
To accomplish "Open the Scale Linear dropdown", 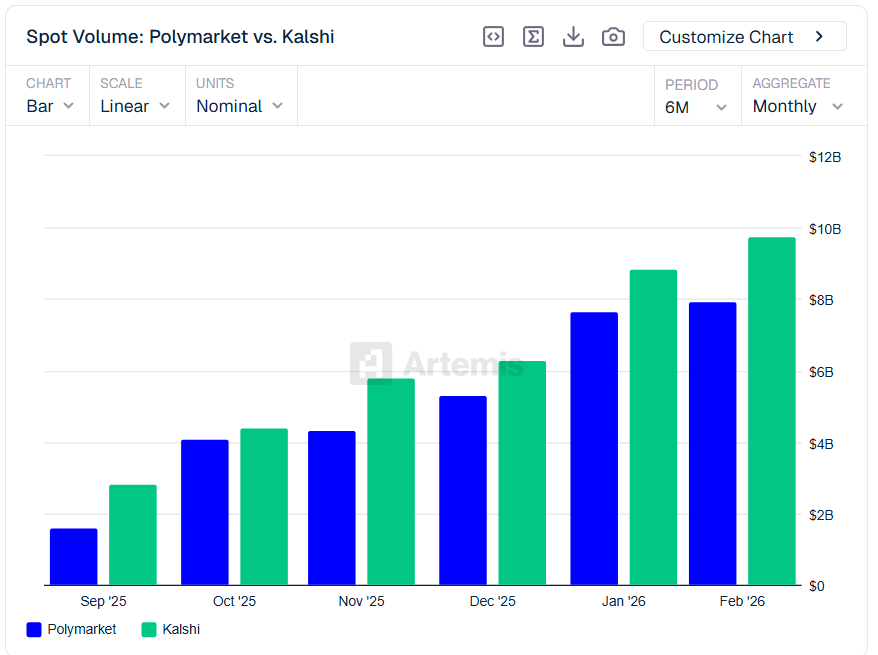I will (135, 106).
